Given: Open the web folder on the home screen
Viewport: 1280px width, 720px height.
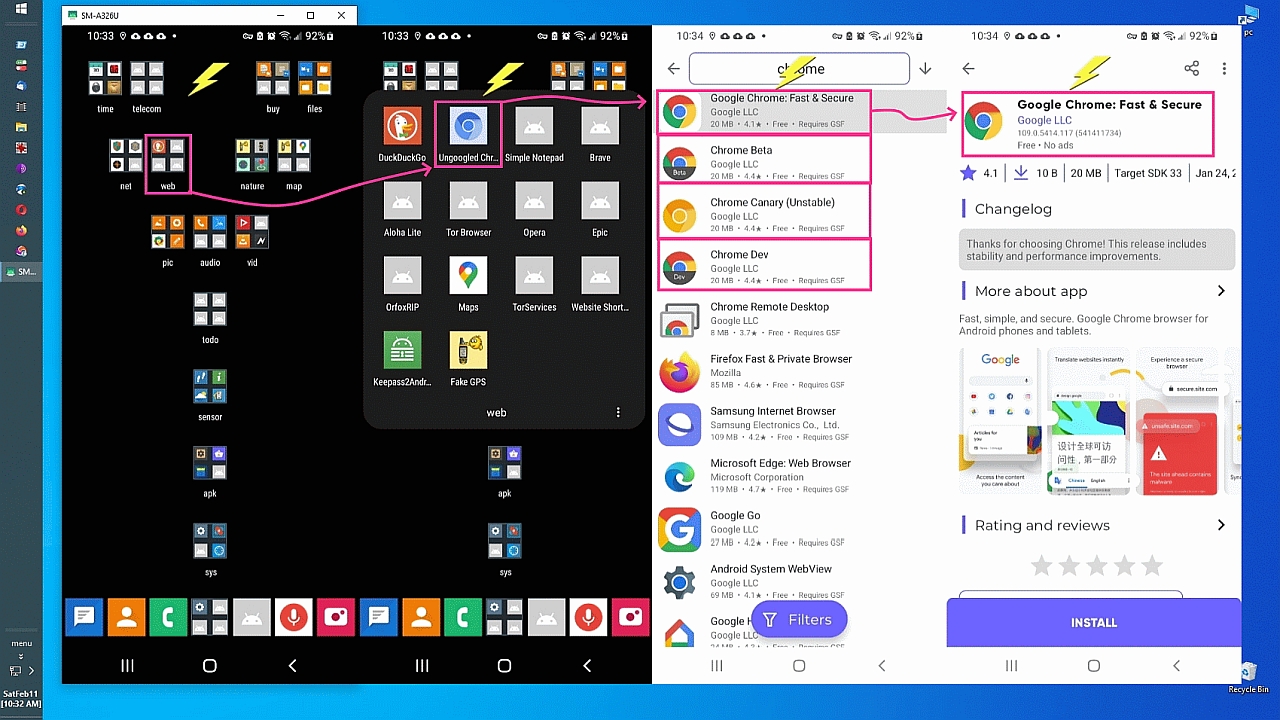Looking at the screenshot, I should click(x=167, y=164).
